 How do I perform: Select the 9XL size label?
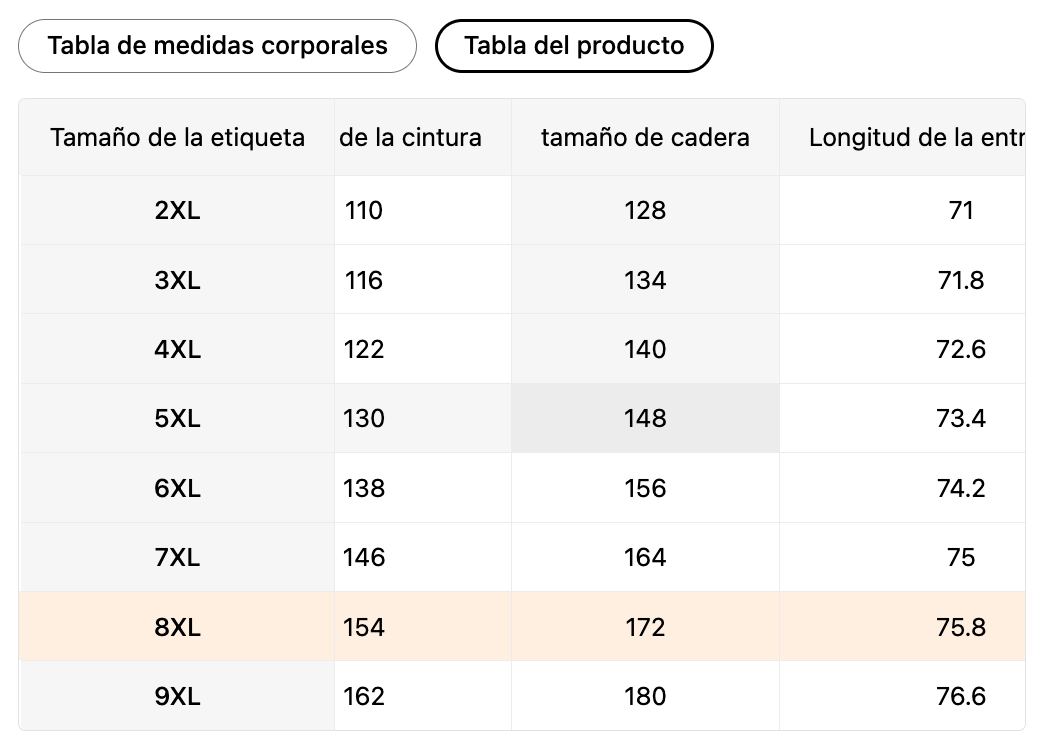[x=178, y=696]
